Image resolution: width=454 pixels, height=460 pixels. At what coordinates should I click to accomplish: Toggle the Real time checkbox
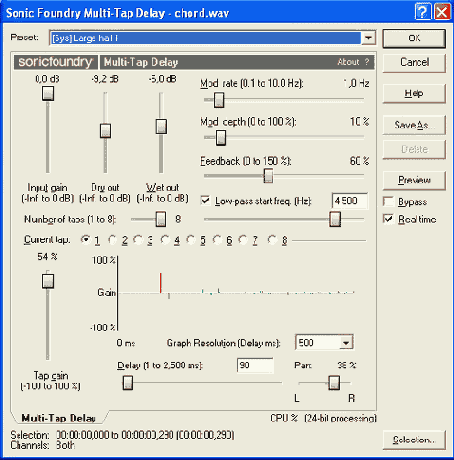[388, 219]
